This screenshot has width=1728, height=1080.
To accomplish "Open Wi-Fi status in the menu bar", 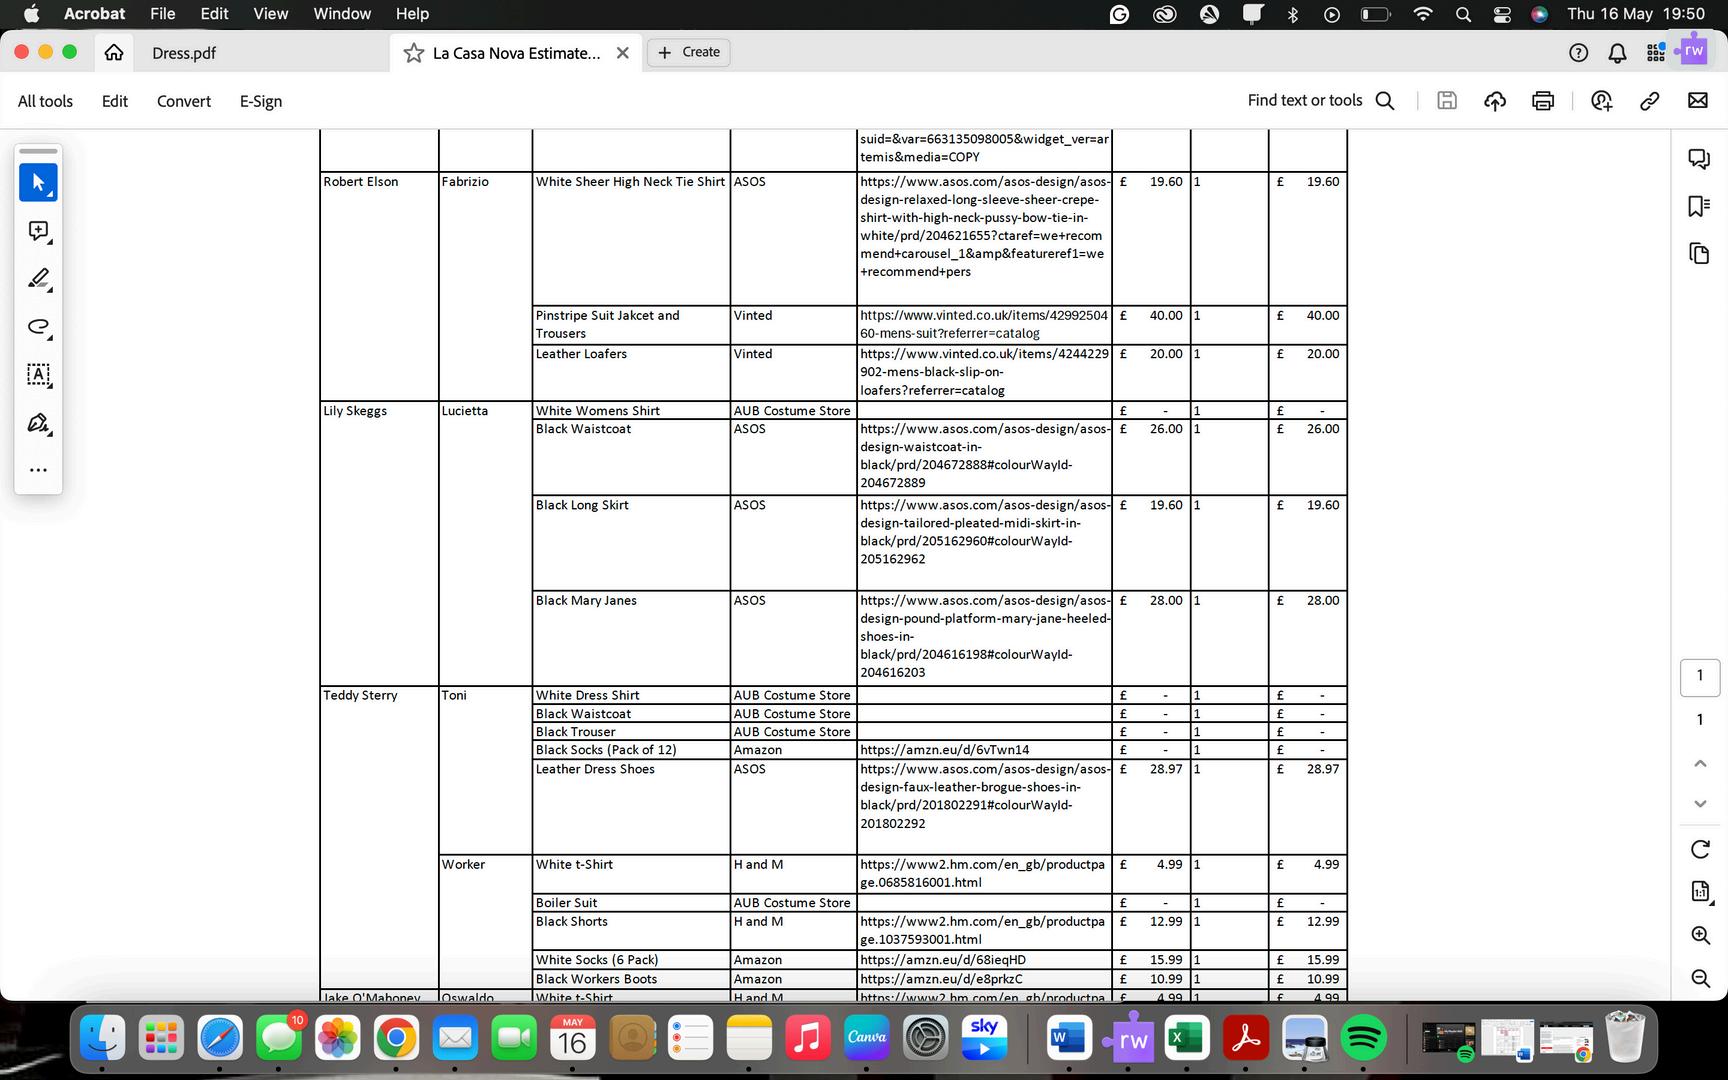I will click(1423, 14).
